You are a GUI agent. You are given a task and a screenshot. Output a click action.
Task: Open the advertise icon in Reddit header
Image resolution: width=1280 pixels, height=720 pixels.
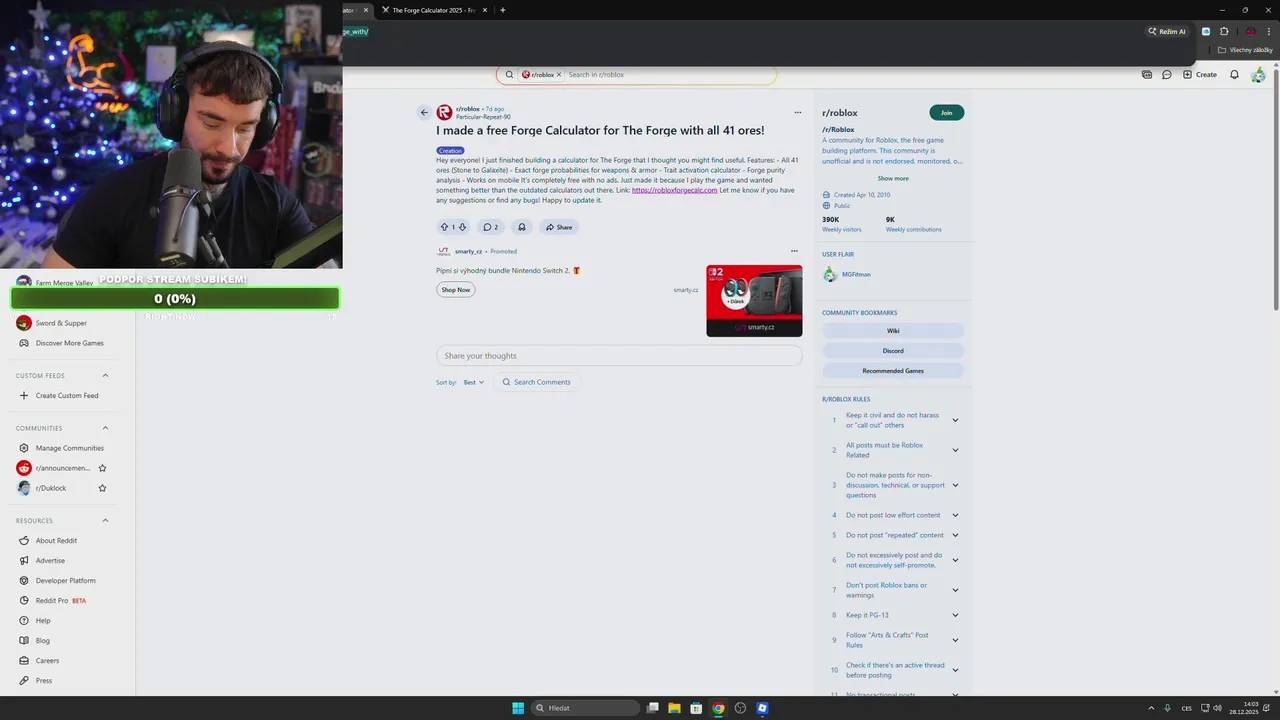coord(1147,75)
